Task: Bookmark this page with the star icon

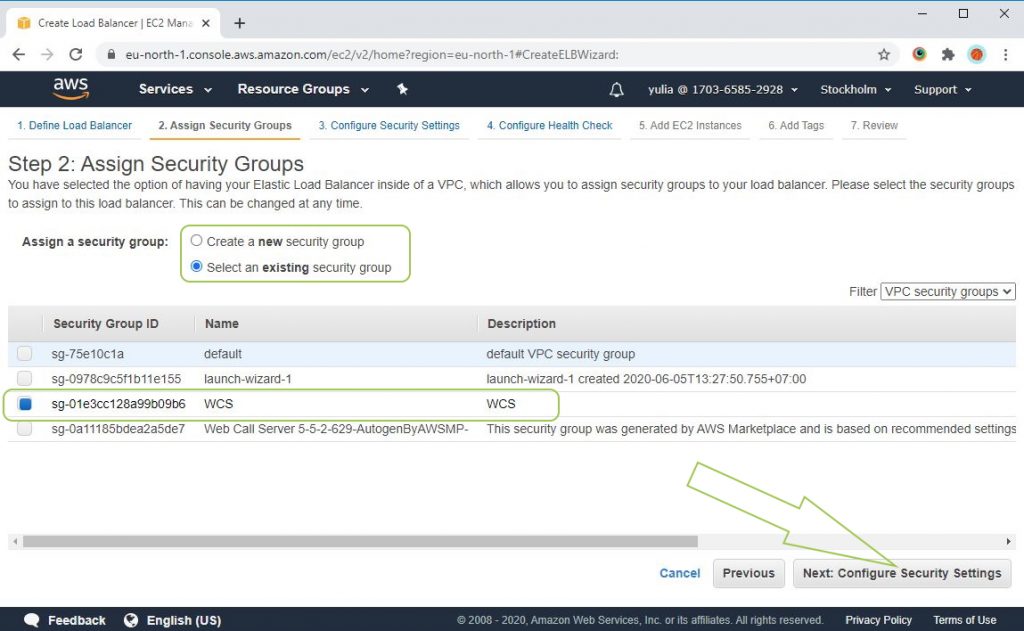Action: tap(884, 55)
